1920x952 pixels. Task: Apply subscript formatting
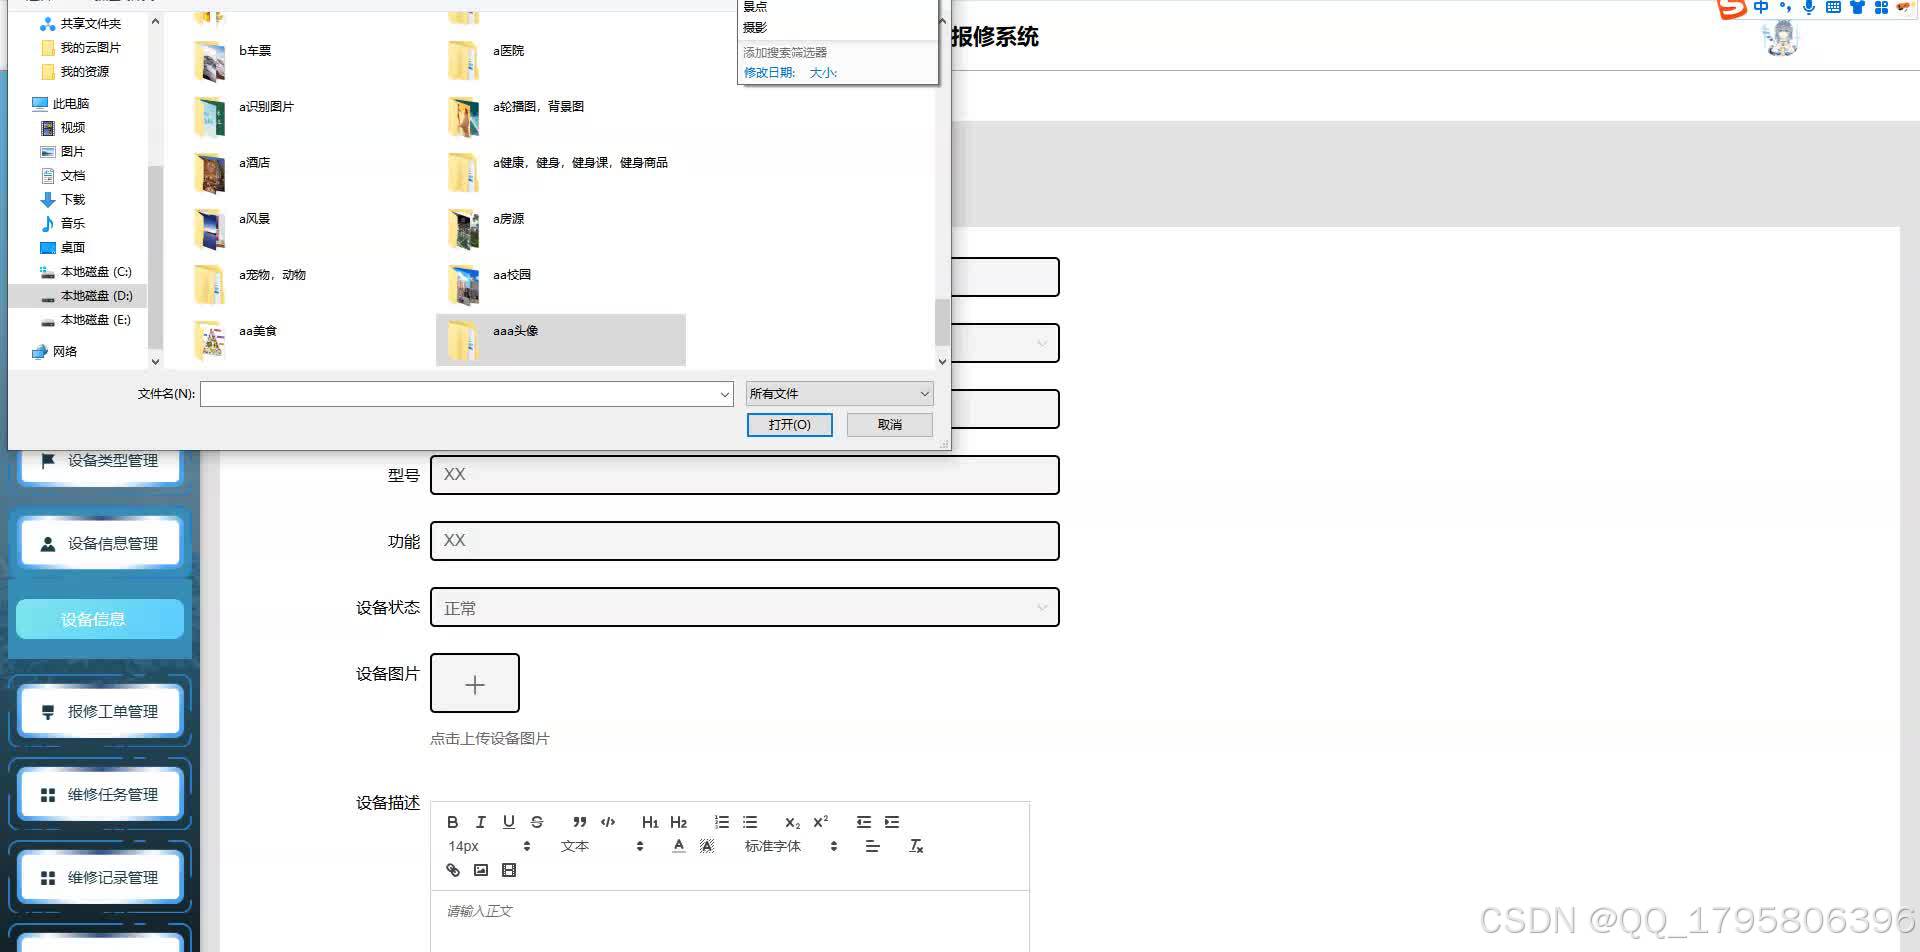point(792,822)
